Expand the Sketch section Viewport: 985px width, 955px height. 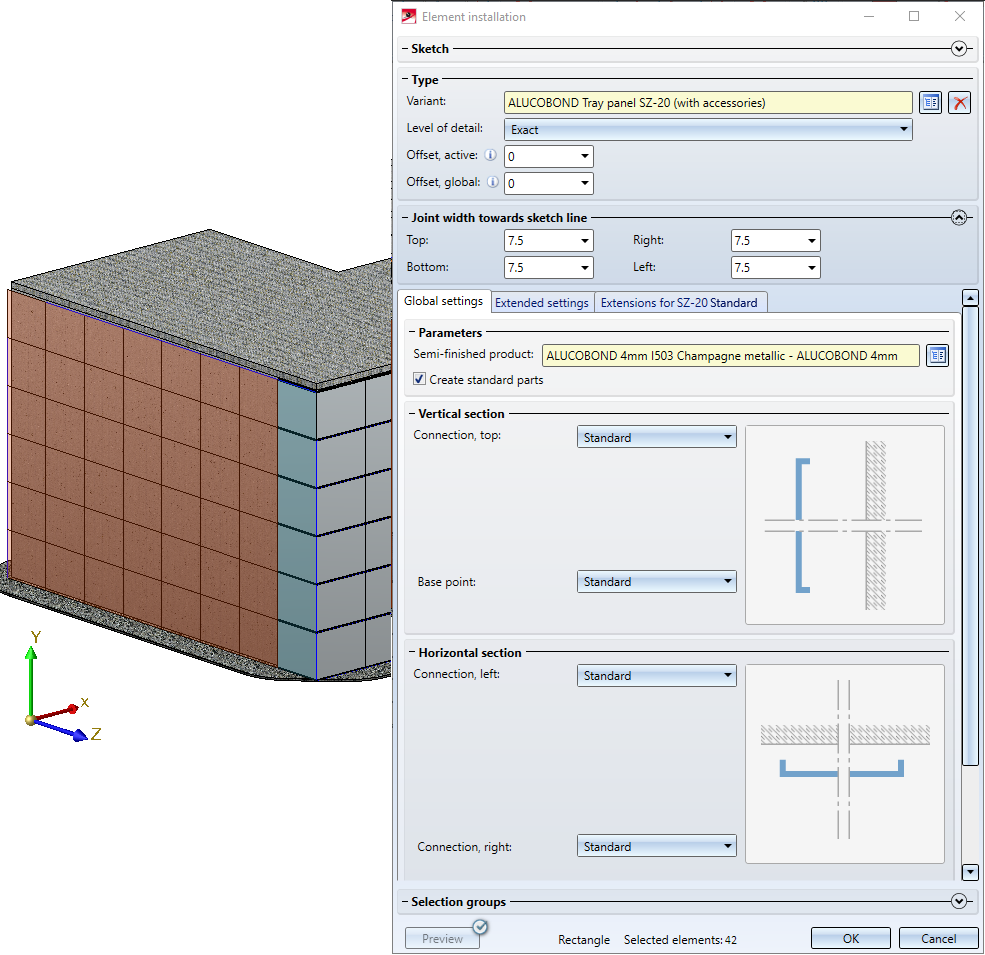959,49
